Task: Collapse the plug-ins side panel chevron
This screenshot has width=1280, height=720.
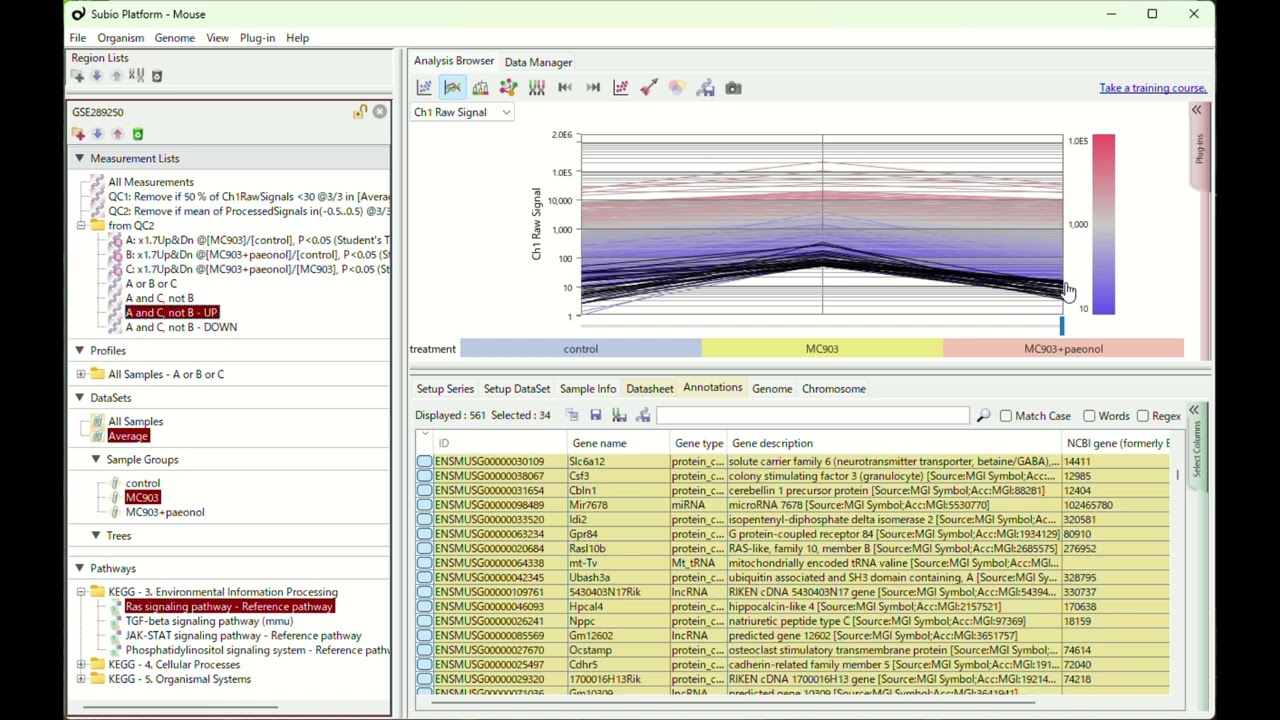Action: [x=1196, y=111]
